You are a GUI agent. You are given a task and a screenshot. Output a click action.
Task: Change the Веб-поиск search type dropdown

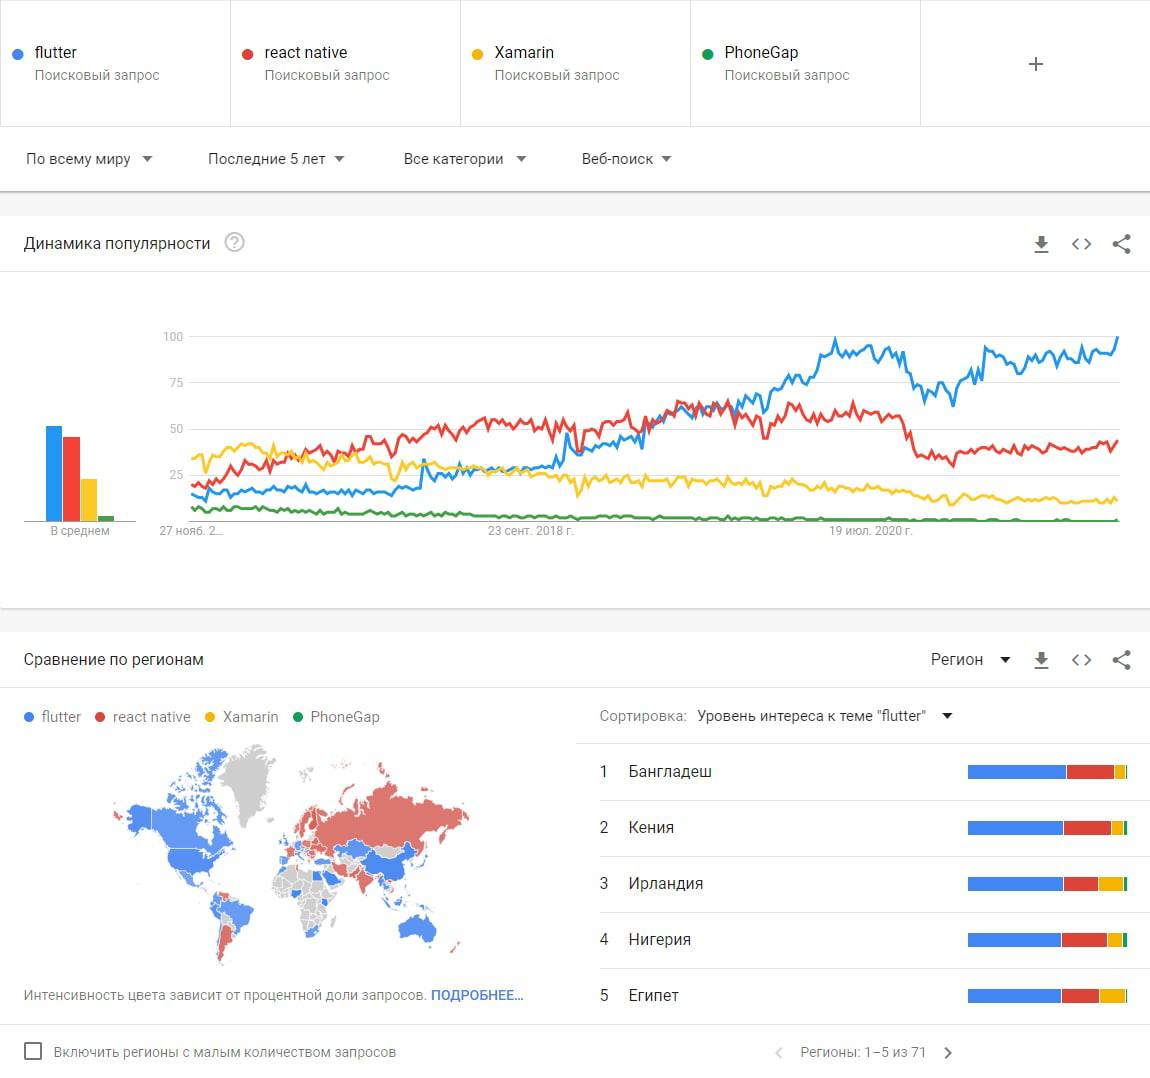tap(626, 159)
